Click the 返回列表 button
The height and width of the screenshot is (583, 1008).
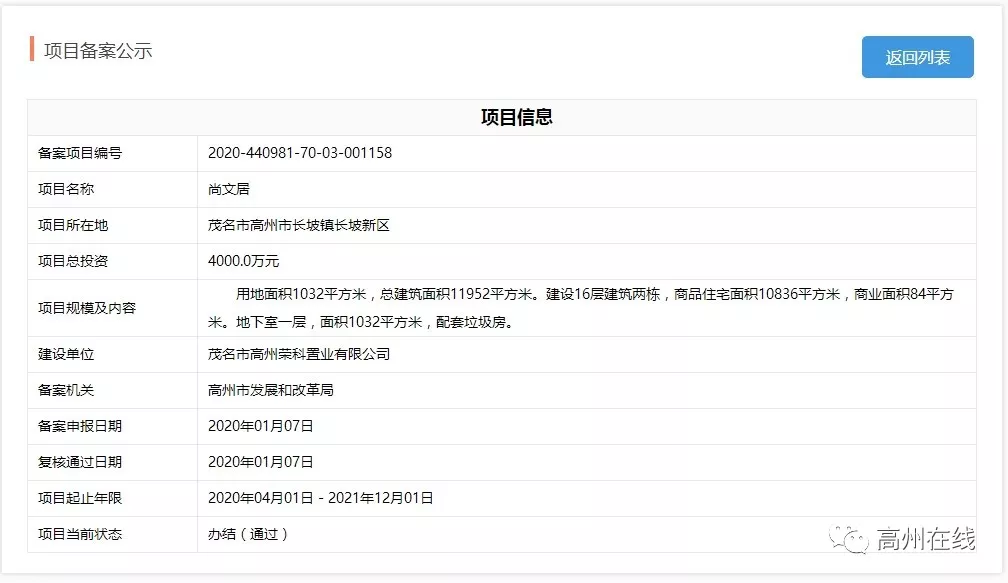coord(916,57)
